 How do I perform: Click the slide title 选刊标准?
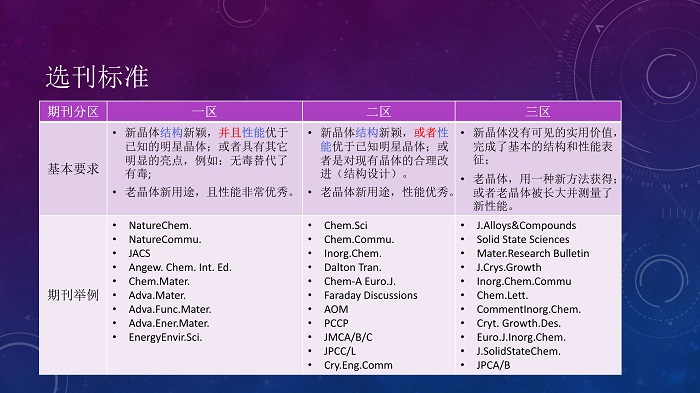click(97, 77)
